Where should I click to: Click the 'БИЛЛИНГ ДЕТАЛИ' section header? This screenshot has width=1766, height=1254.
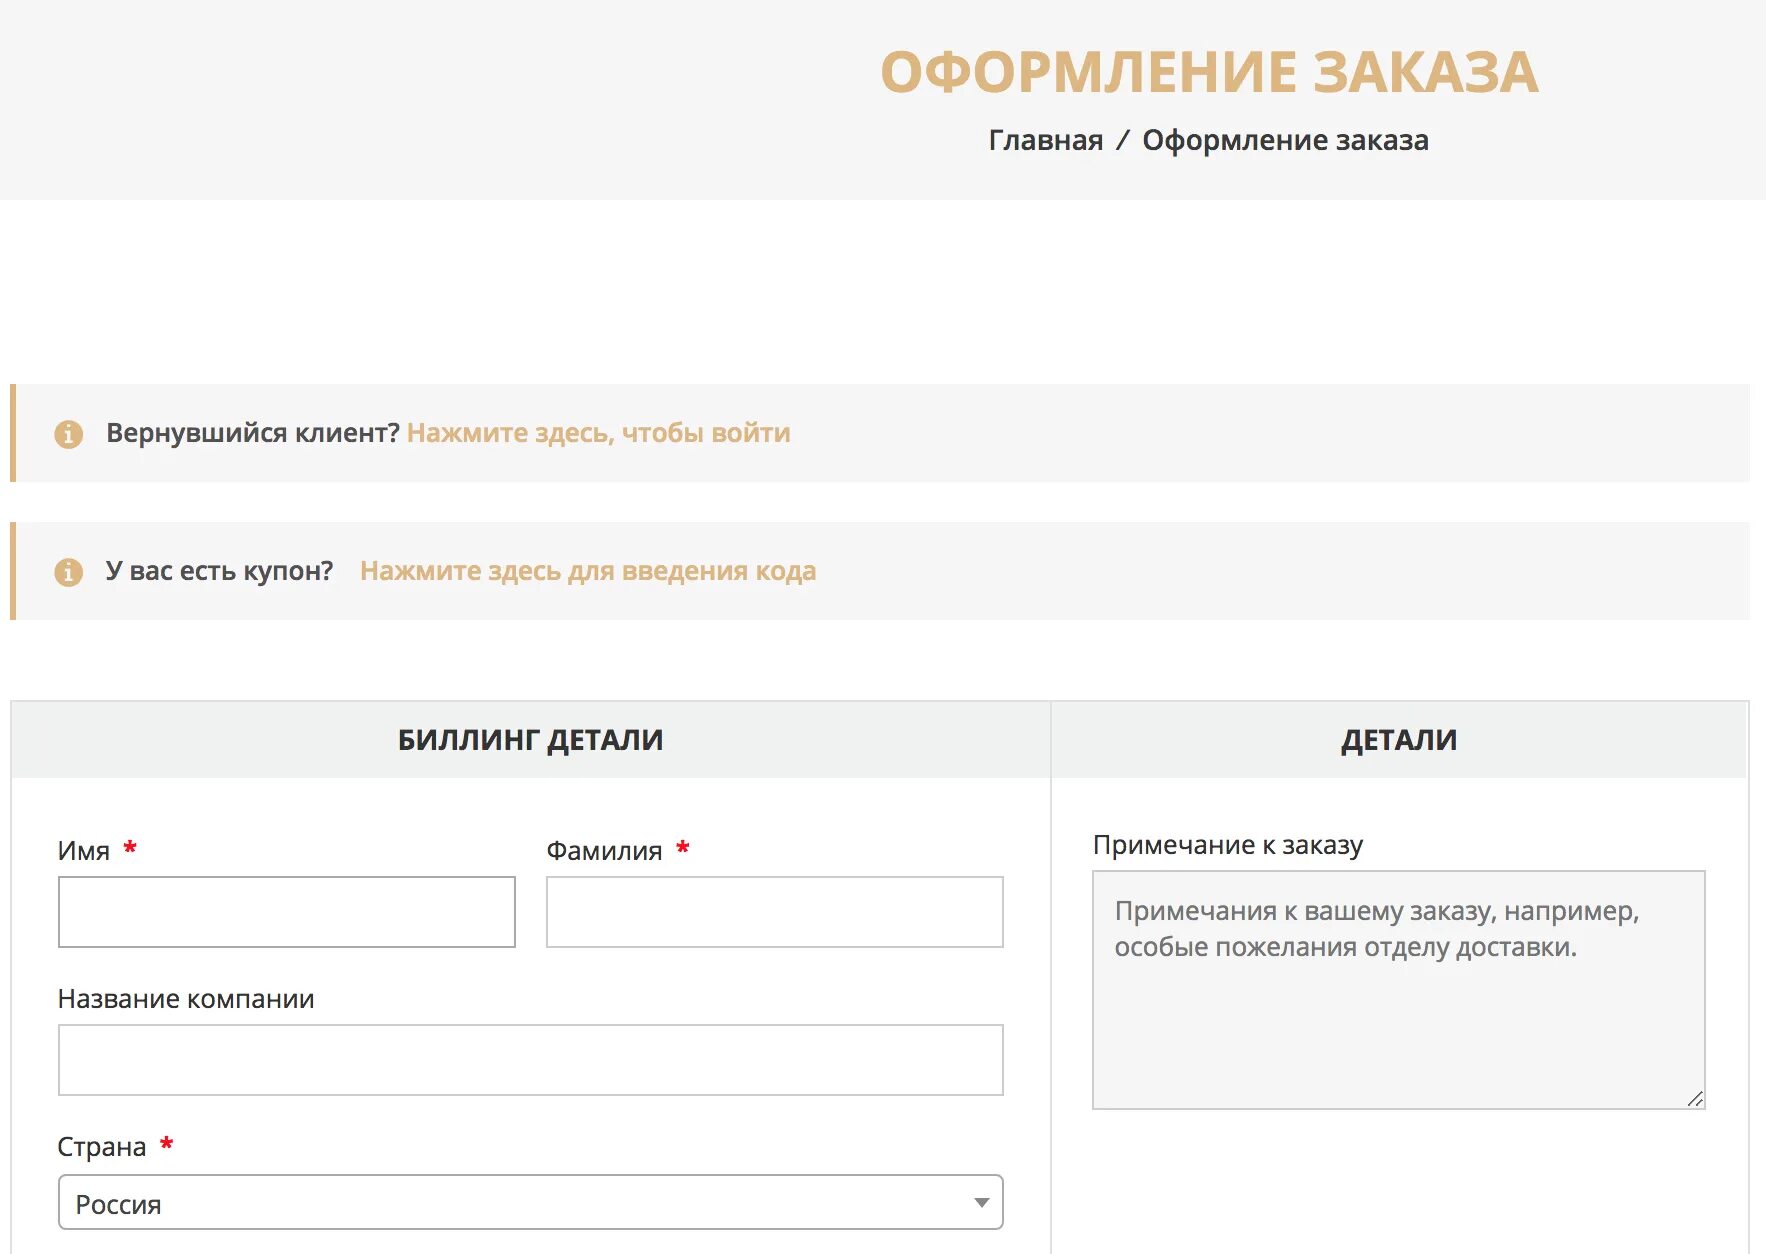(x=531, y=740)
